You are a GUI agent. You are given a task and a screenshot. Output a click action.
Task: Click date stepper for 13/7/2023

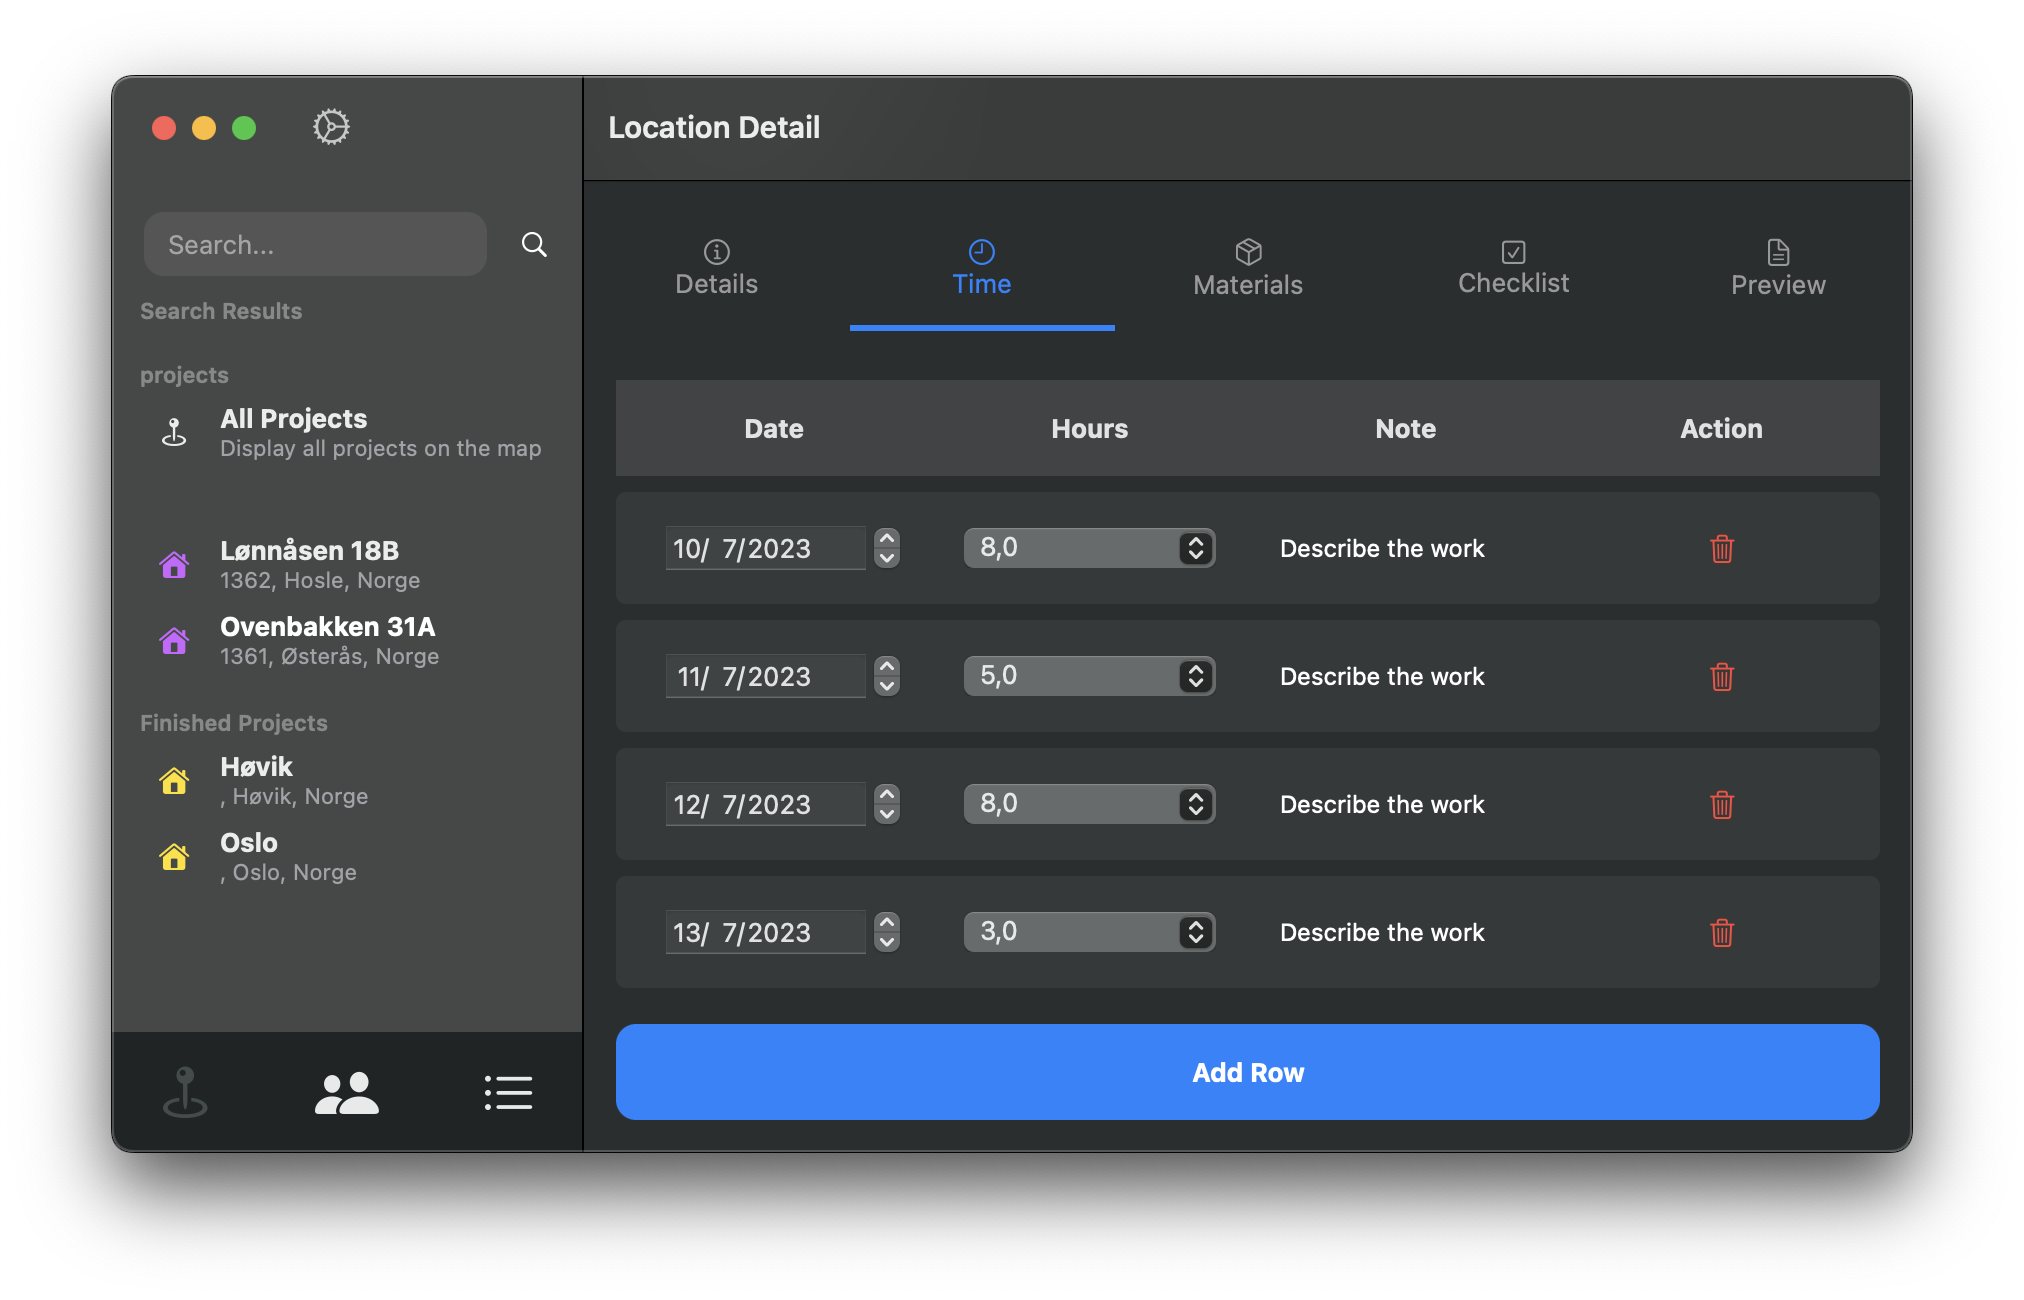pyautogui.click(x=887, y=932)
